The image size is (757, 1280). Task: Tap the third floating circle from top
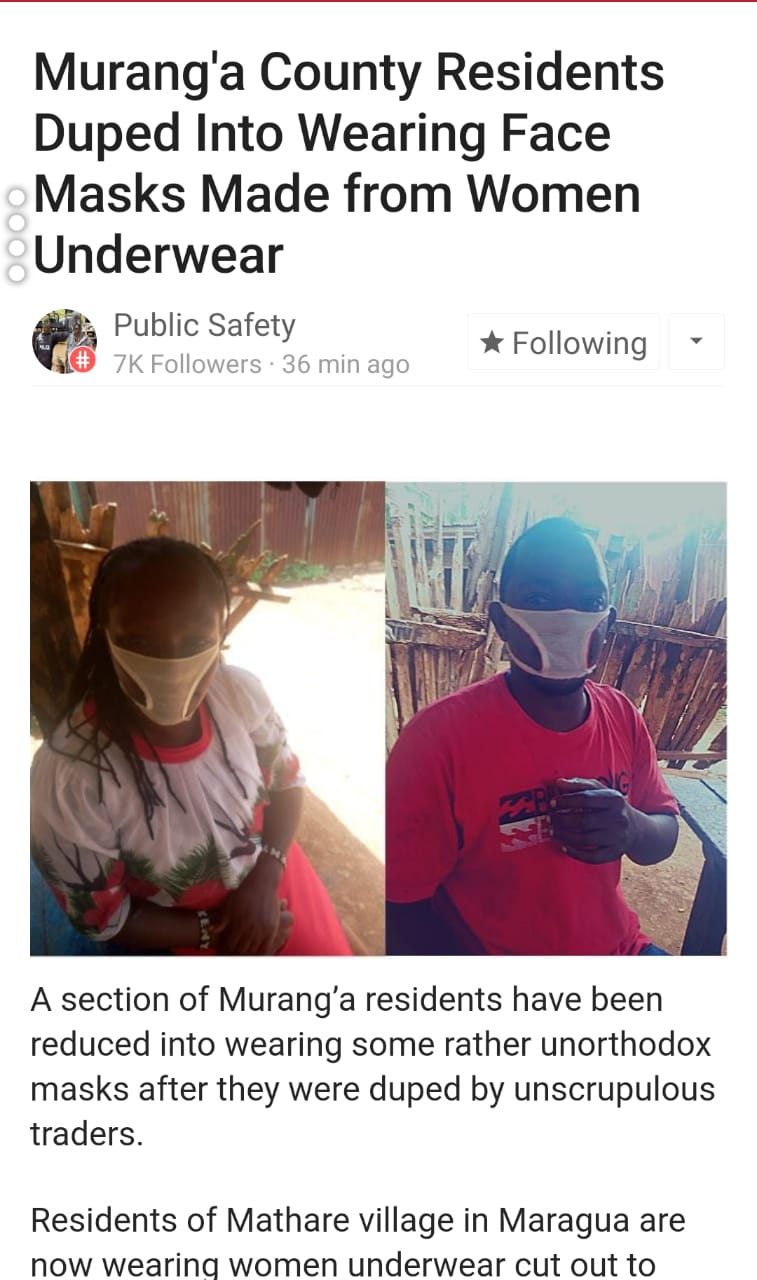[x=16, y=247]
